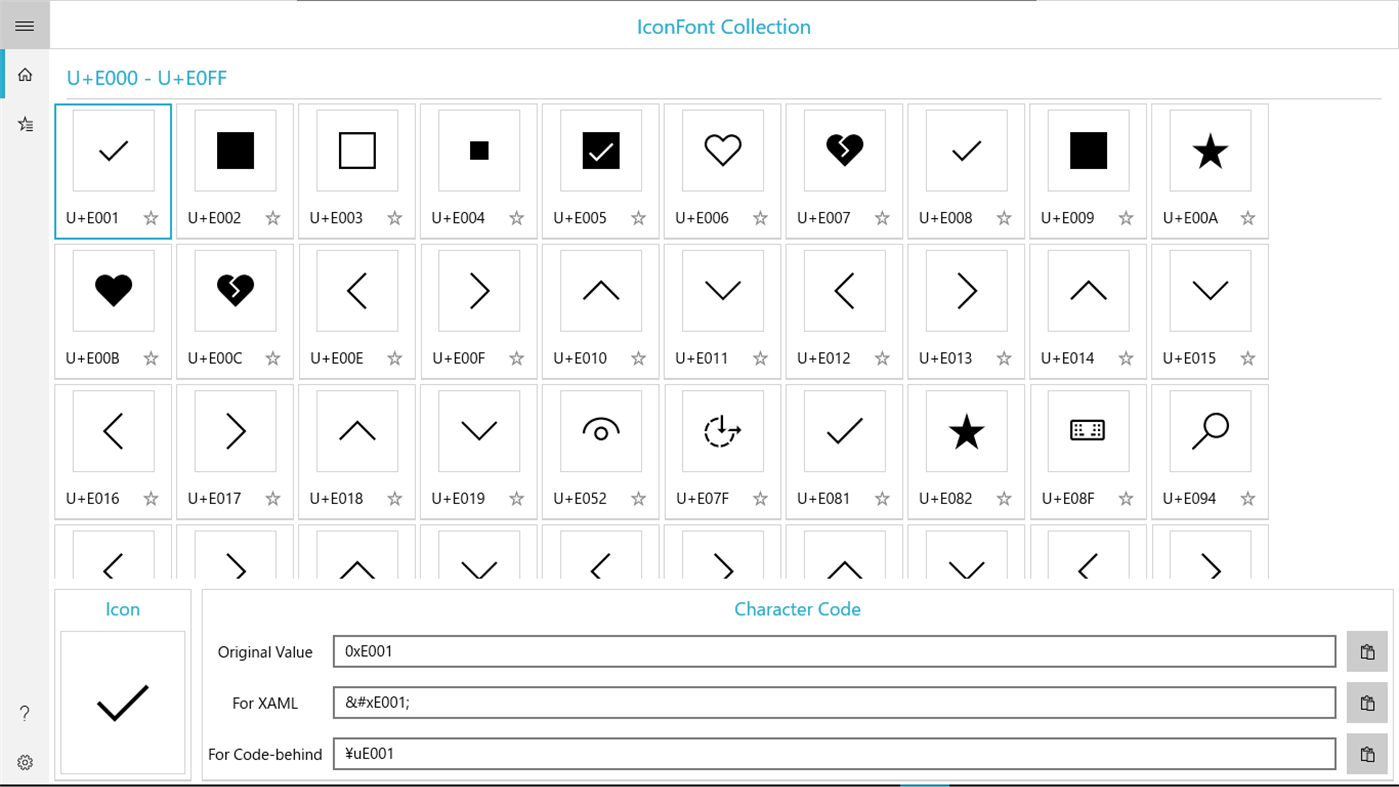Open the Favorites list sidebar icon
The image size is (1399, 787).
[x=24, y=124]
